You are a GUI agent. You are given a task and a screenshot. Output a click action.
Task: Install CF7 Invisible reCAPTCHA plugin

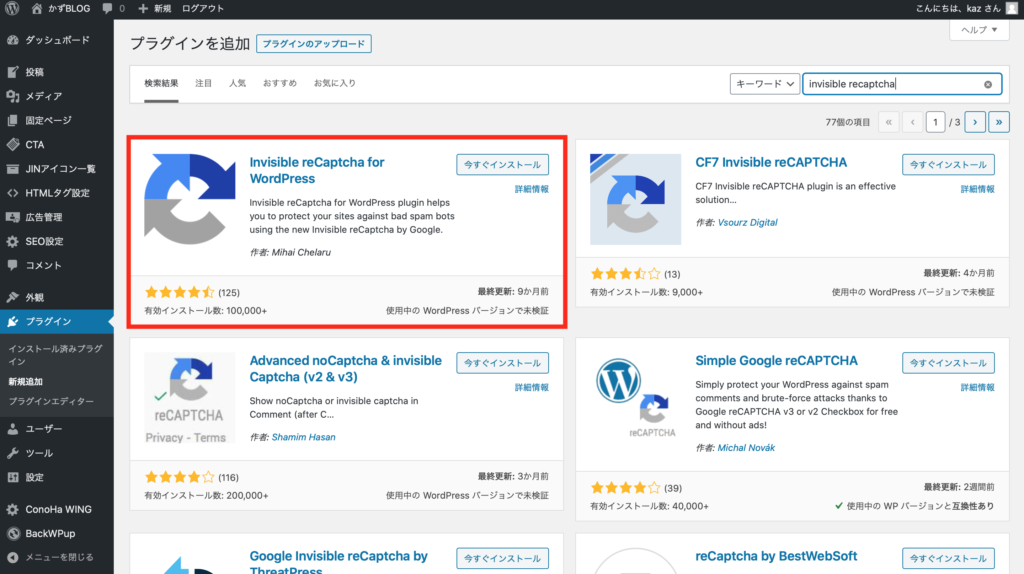tap(948, 165)
